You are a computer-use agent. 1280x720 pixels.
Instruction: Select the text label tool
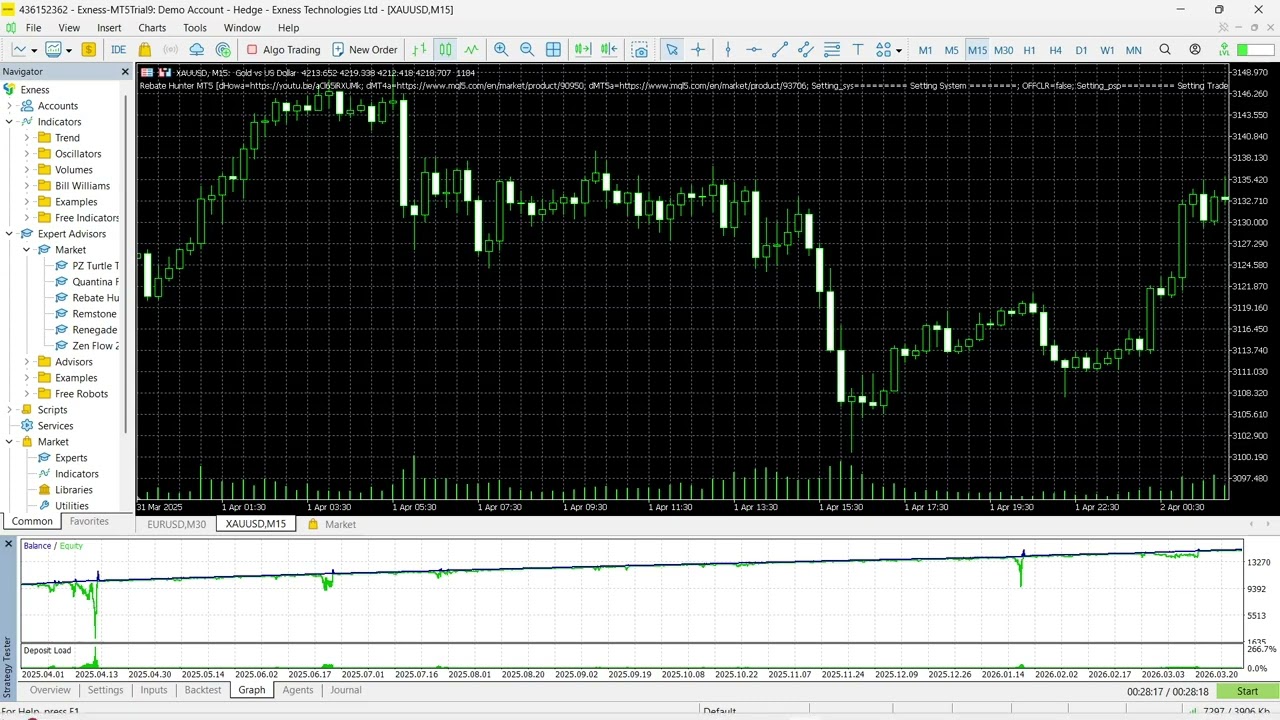coord(858,49)
